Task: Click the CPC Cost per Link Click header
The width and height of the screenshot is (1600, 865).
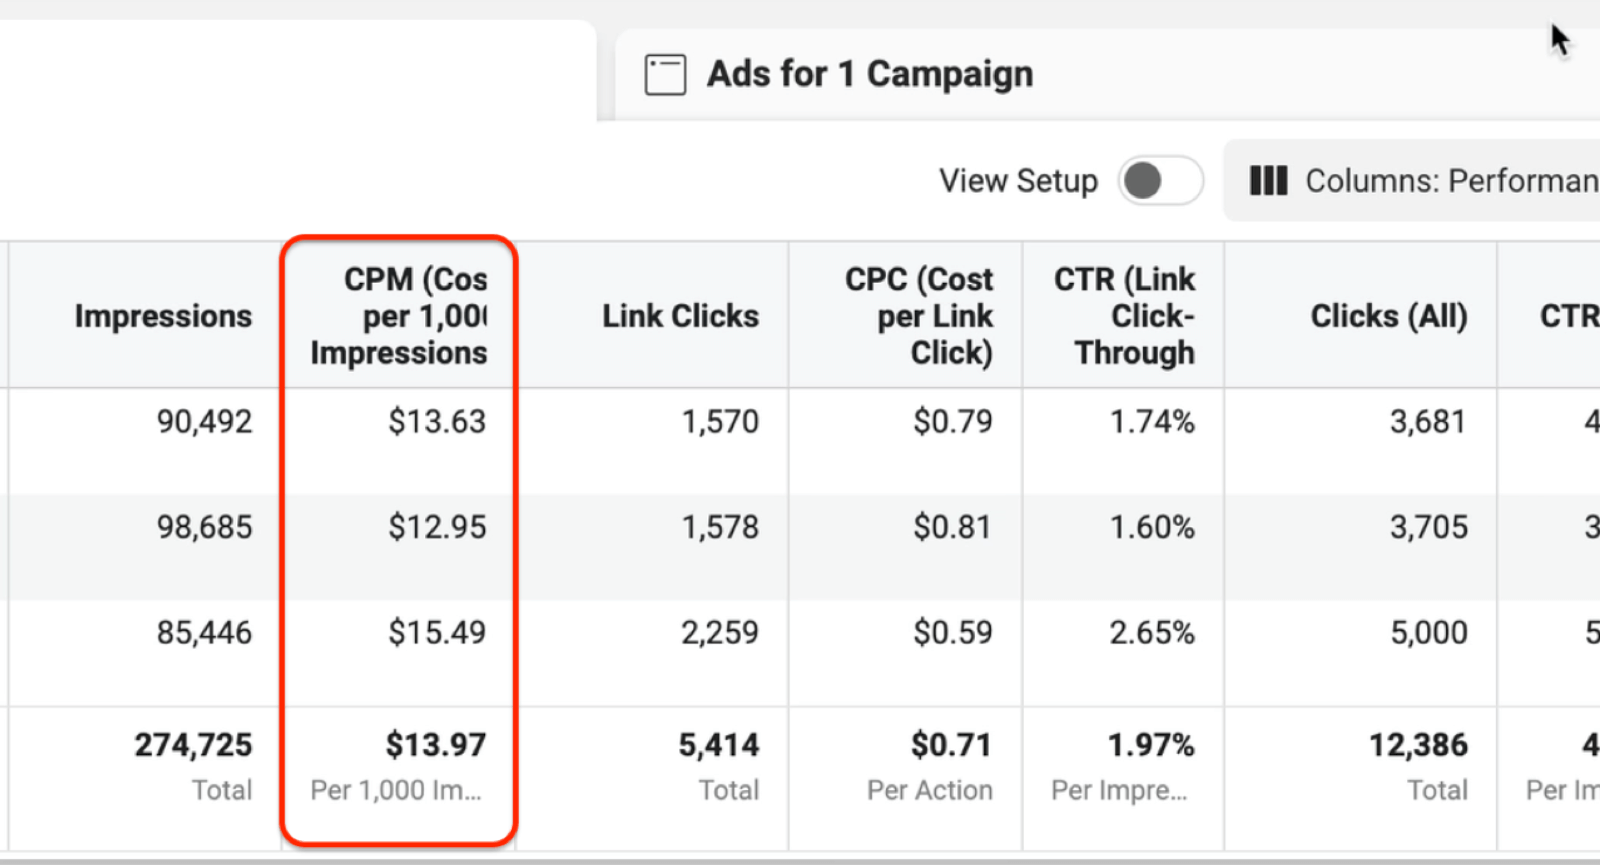Action: point(919,316)
